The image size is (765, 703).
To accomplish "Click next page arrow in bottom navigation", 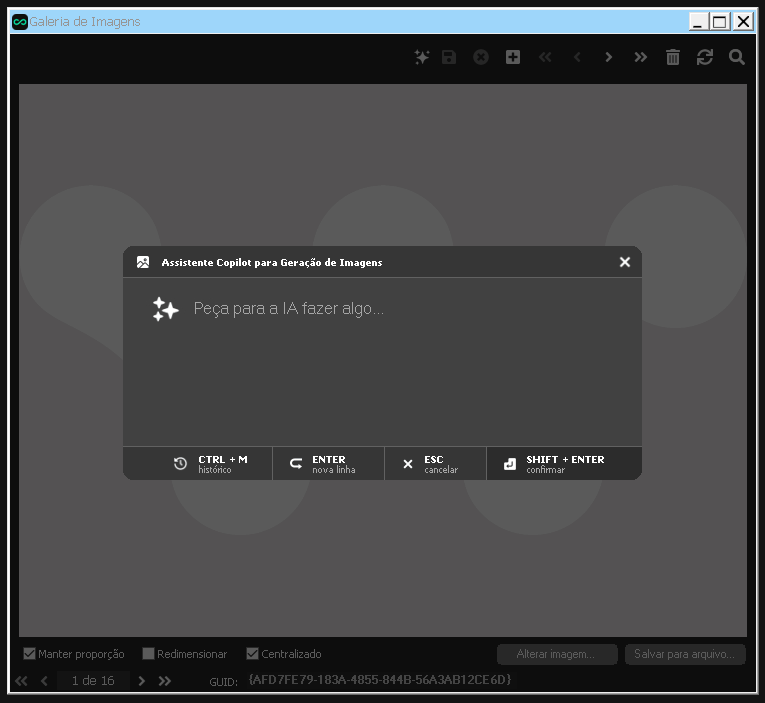I will coord(141,681).
